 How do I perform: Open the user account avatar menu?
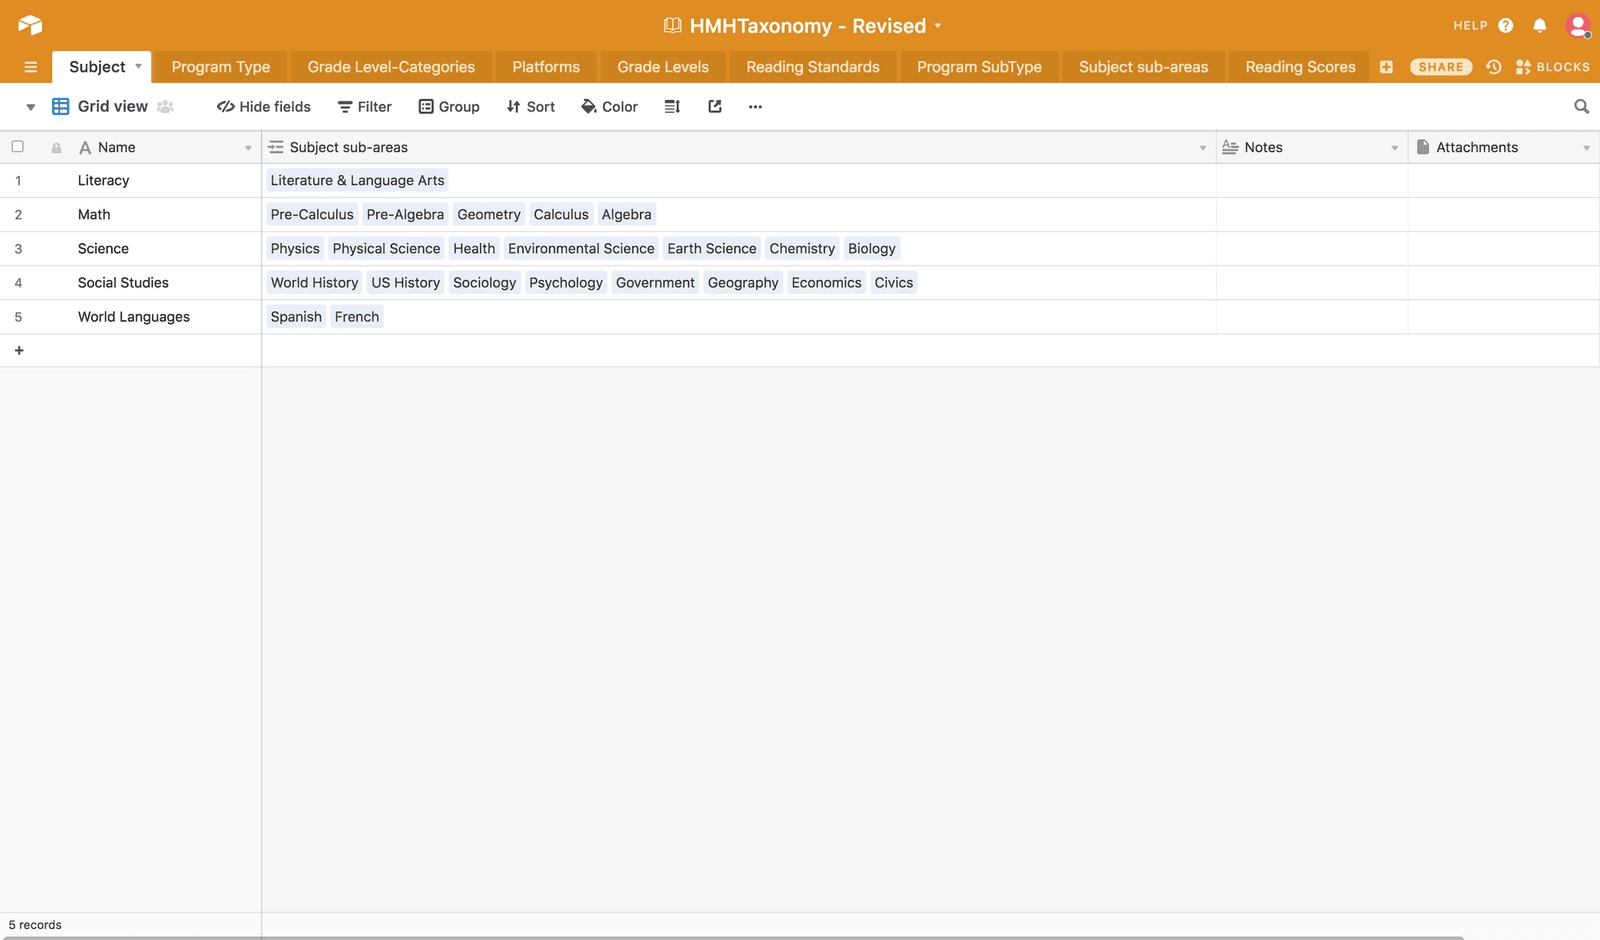pyautogui.click(x=1578, y=26)
